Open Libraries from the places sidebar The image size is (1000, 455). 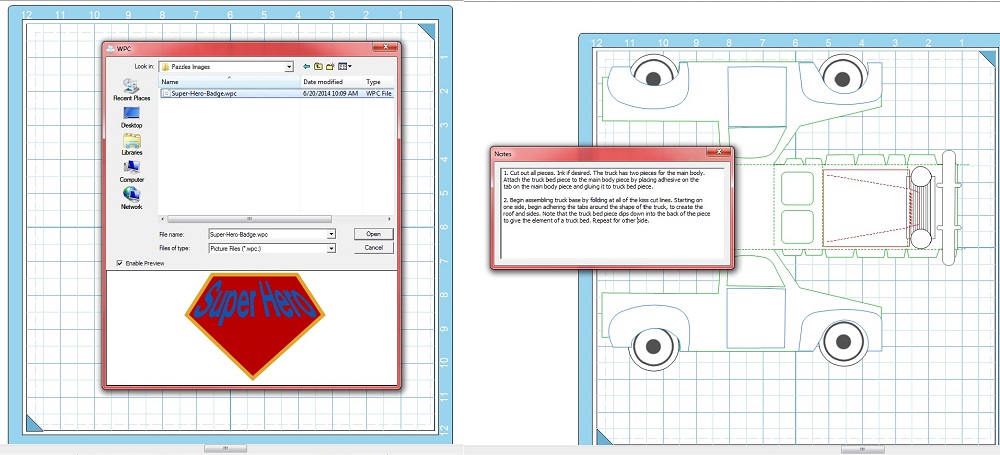point(131,145)
